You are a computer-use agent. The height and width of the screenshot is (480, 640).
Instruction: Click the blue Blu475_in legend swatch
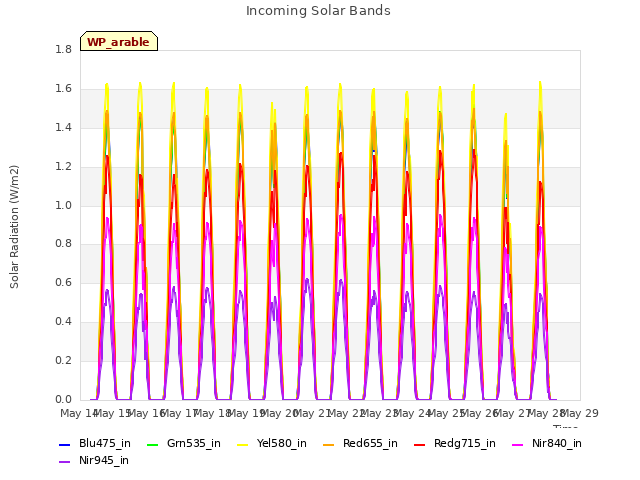point(64,444)
